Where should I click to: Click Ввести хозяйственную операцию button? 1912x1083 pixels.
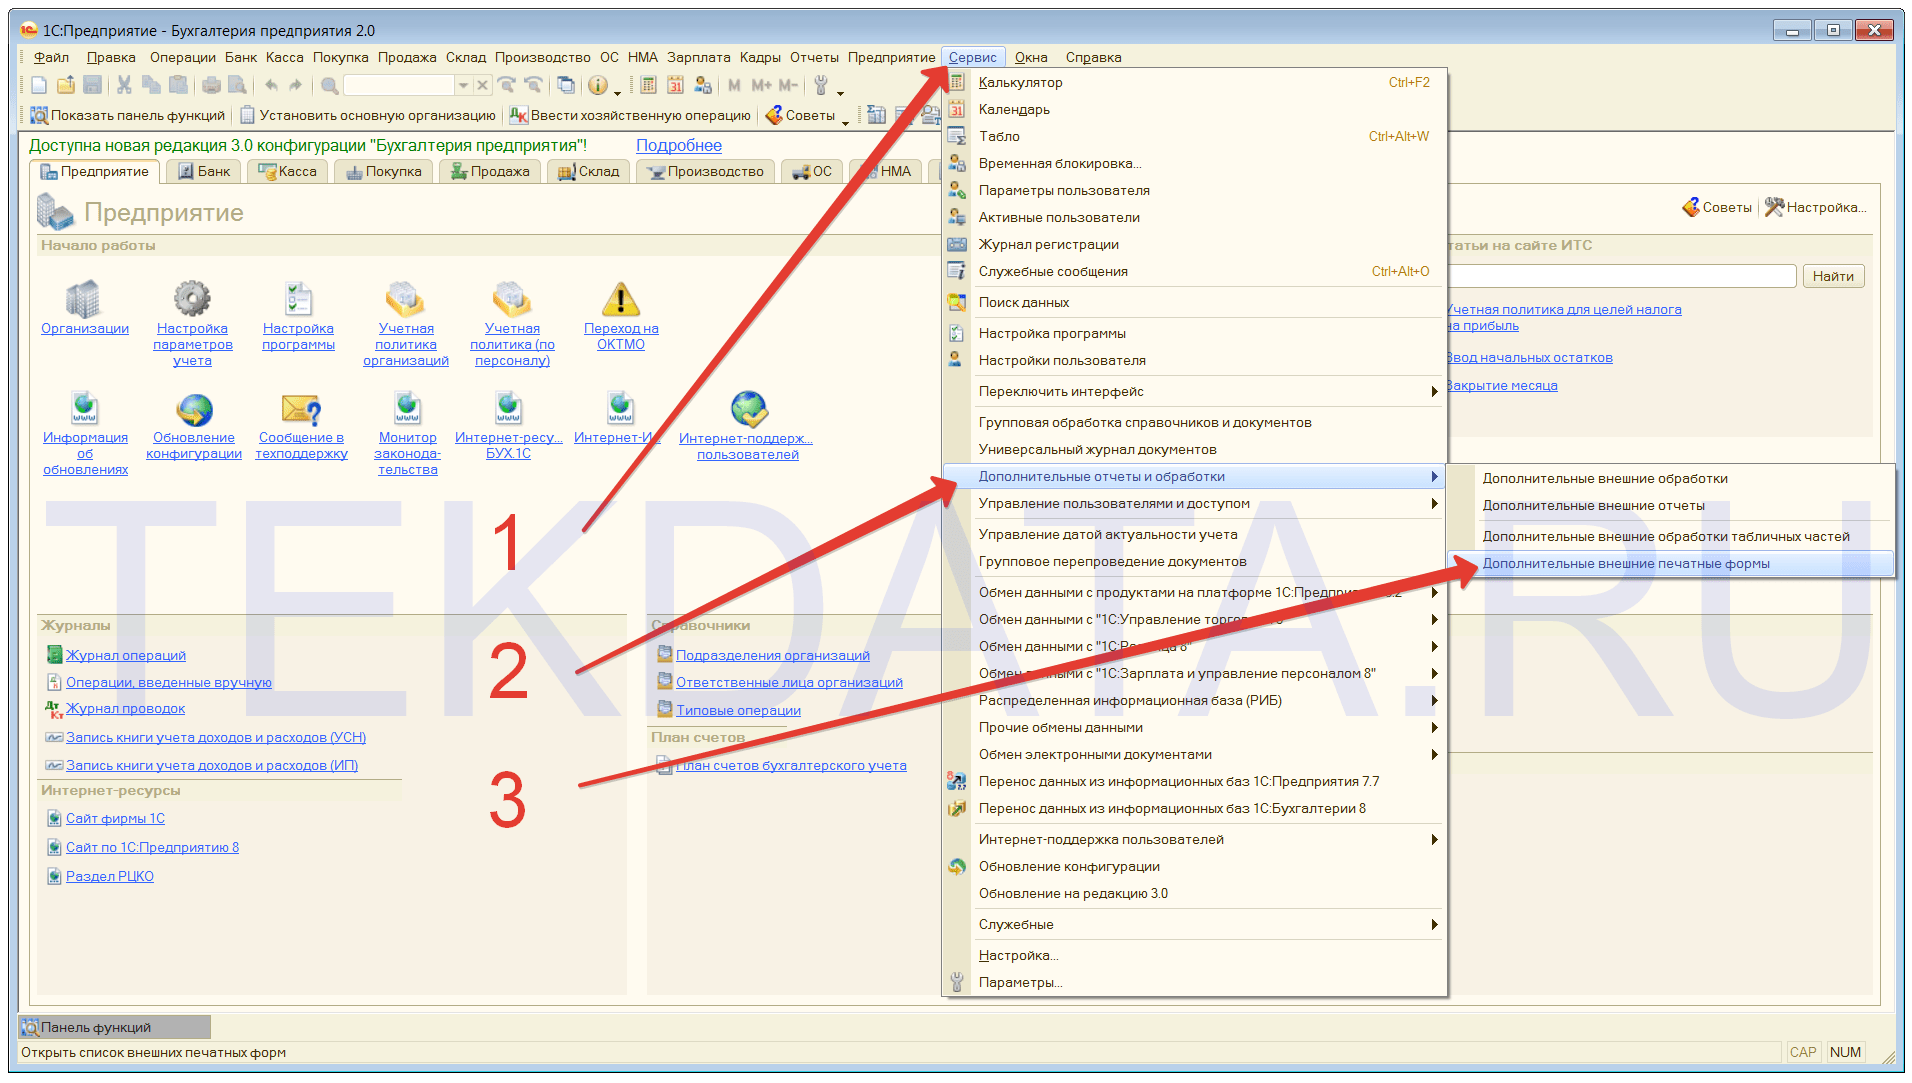(630, 115)
